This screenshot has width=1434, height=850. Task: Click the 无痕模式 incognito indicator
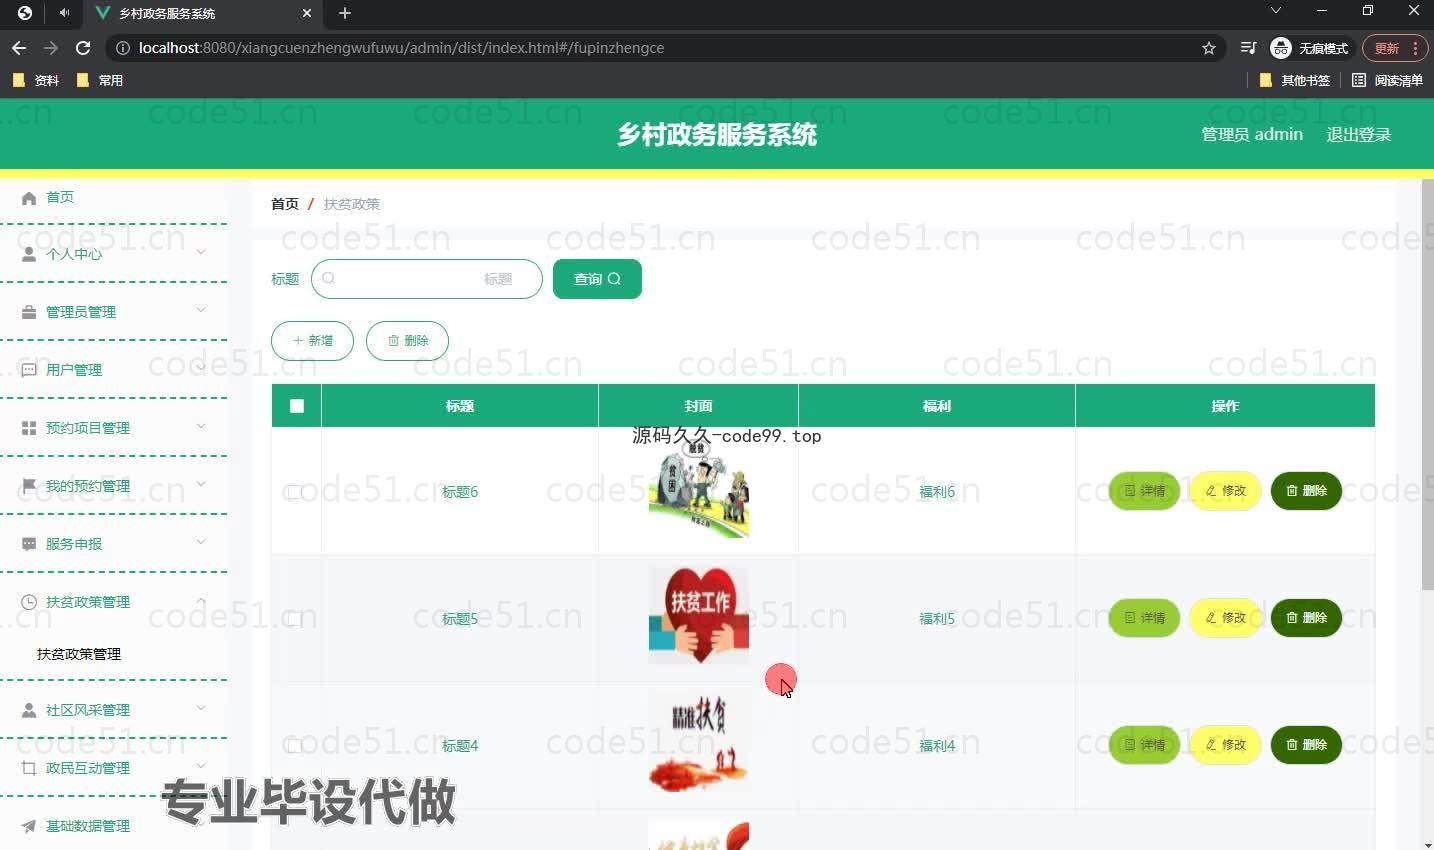1310,48
